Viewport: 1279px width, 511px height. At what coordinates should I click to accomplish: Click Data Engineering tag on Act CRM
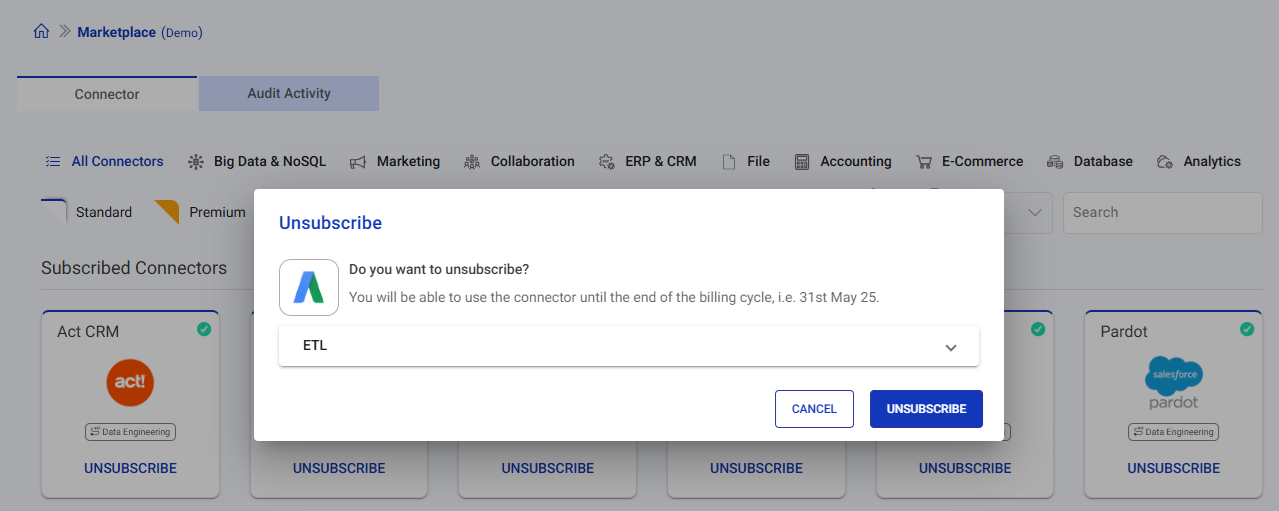130,432
